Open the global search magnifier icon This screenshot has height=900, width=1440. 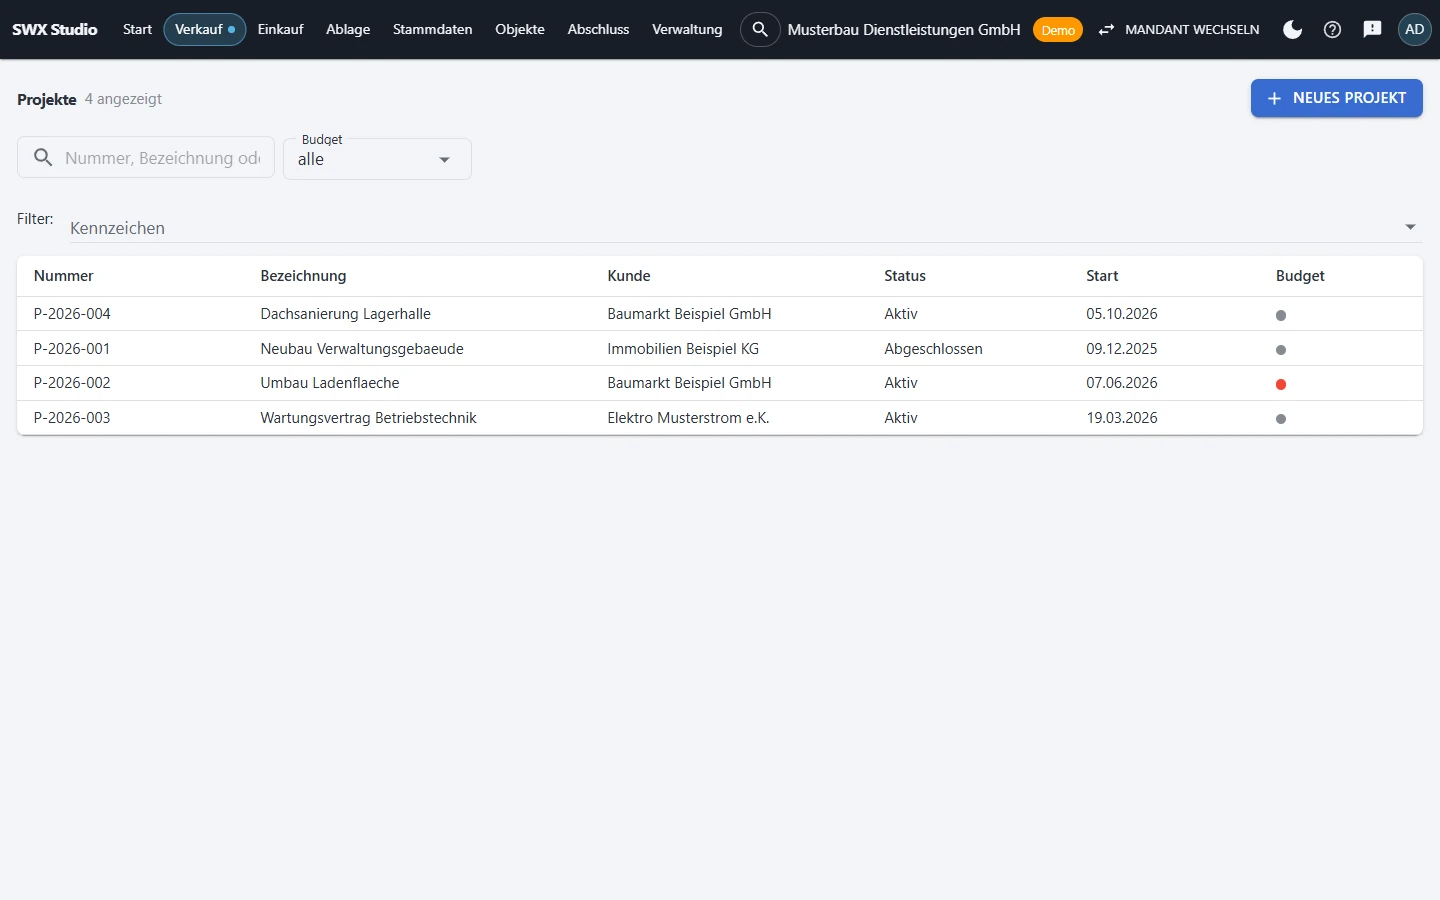click(x=760, y=29)
